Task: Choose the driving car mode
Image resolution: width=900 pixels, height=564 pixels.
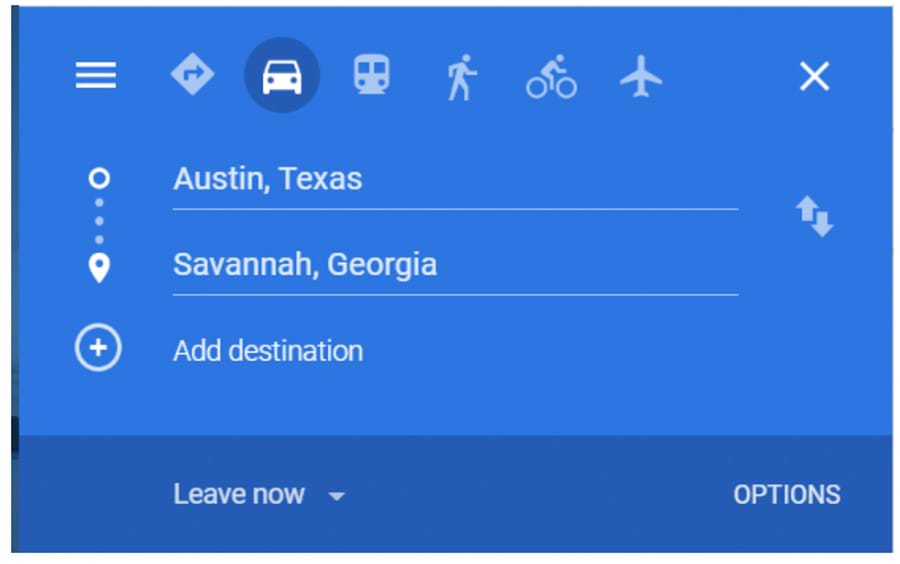Action: tap(282, 76)
